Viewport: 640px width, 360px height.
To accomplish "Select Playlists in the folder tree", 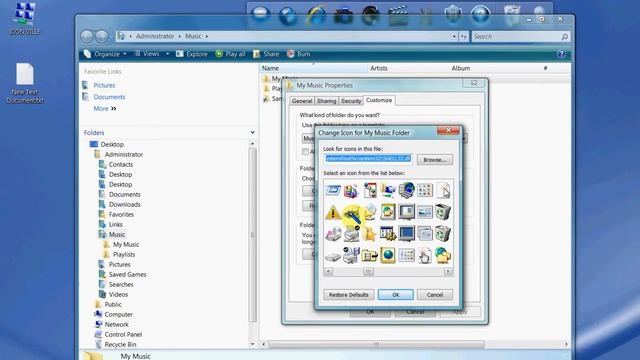I will [124, 254].
